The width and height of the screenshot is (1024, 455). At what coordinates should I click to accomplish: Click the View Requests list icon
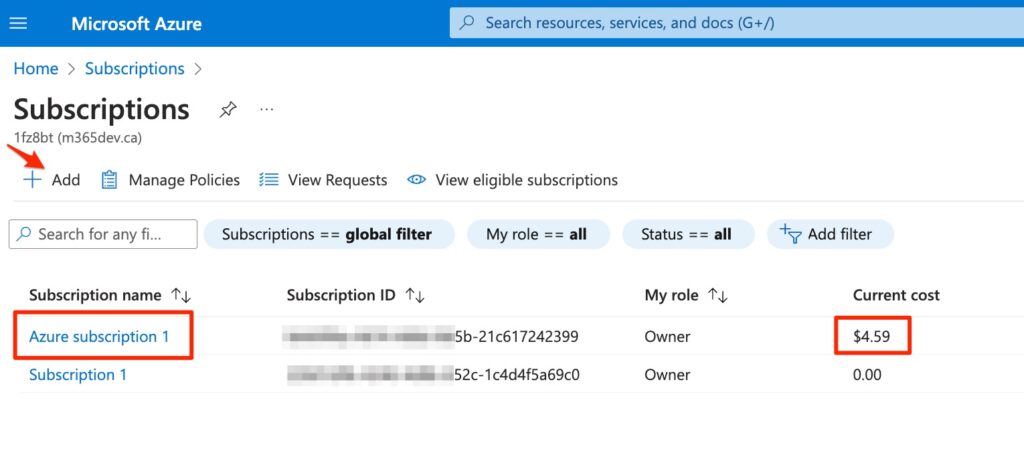268,180
